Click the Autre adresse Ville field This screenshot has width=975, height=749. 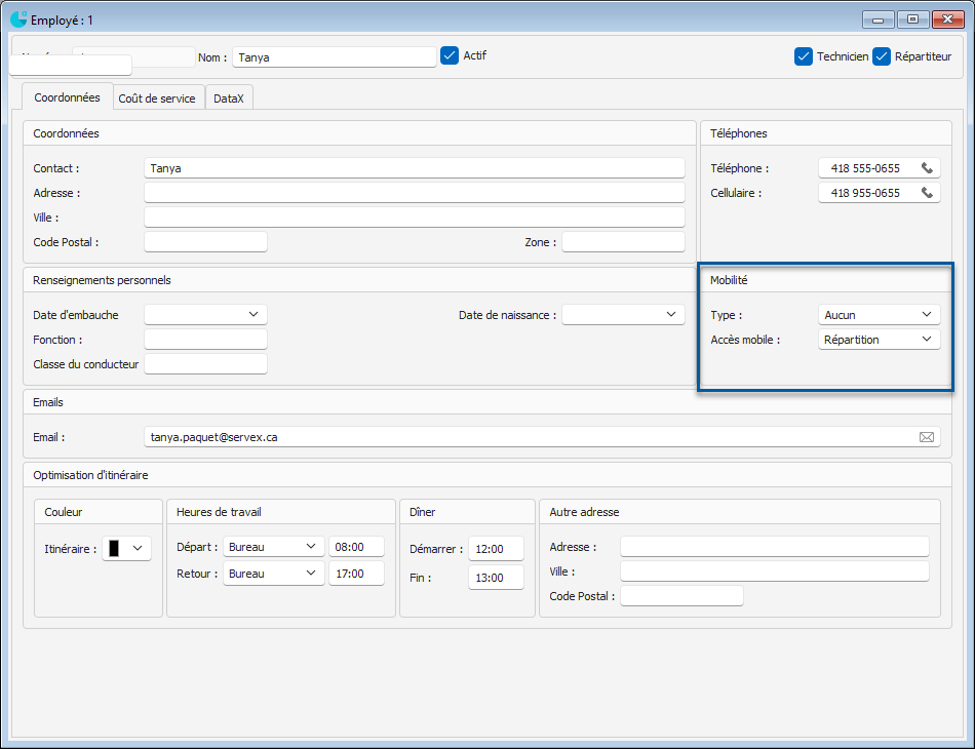(x=775, y=571)
